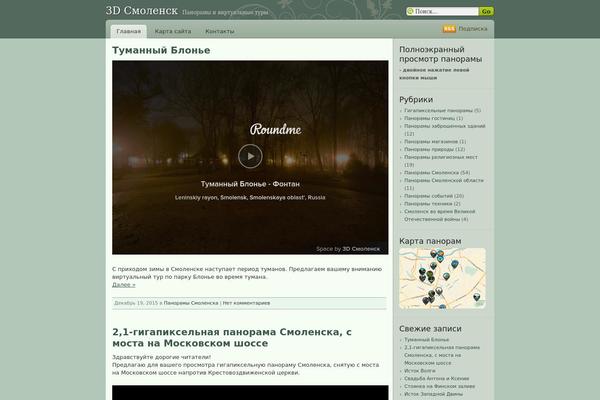Click the 3D Смоленск link in panorama credit
600x400 pixels.
point(361,249)
